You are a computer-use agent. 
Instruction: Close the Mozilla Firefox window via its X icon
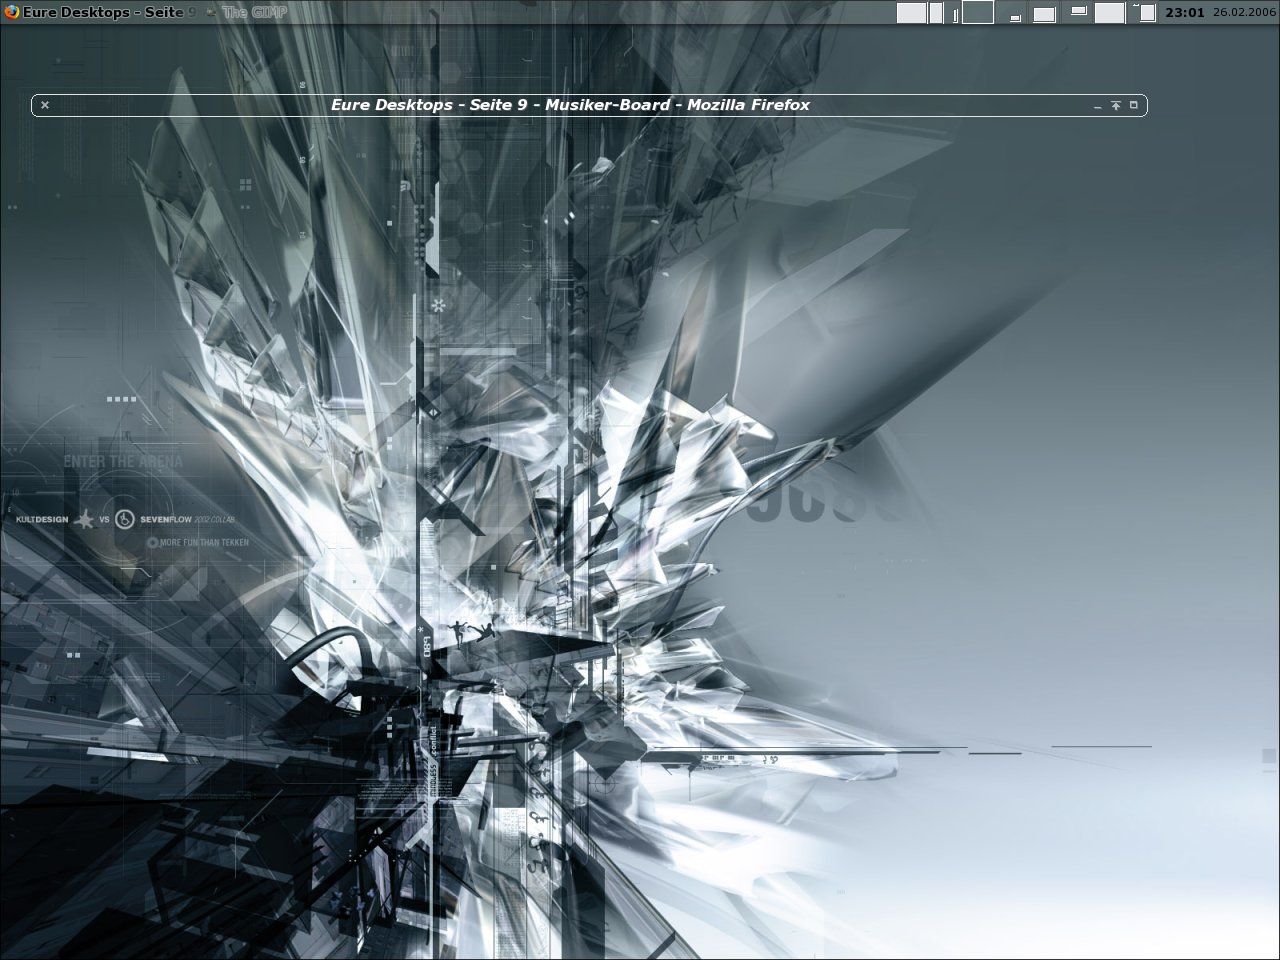tap(45, 105)
